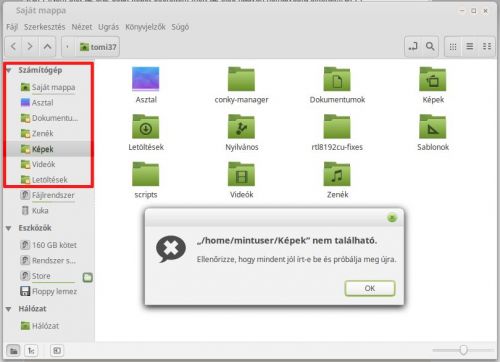Select Asztal in the sidebar

(48, 103)
